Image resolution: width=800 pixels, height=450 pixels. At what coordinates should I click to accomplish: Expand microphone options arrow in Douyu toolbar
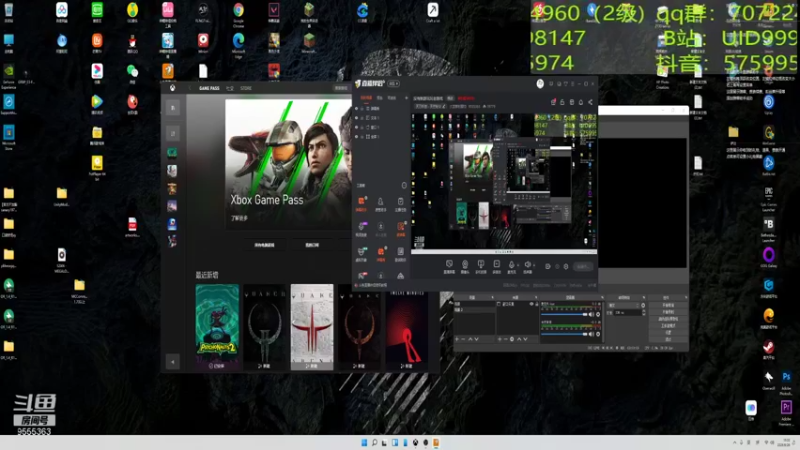tap(518, 265)
